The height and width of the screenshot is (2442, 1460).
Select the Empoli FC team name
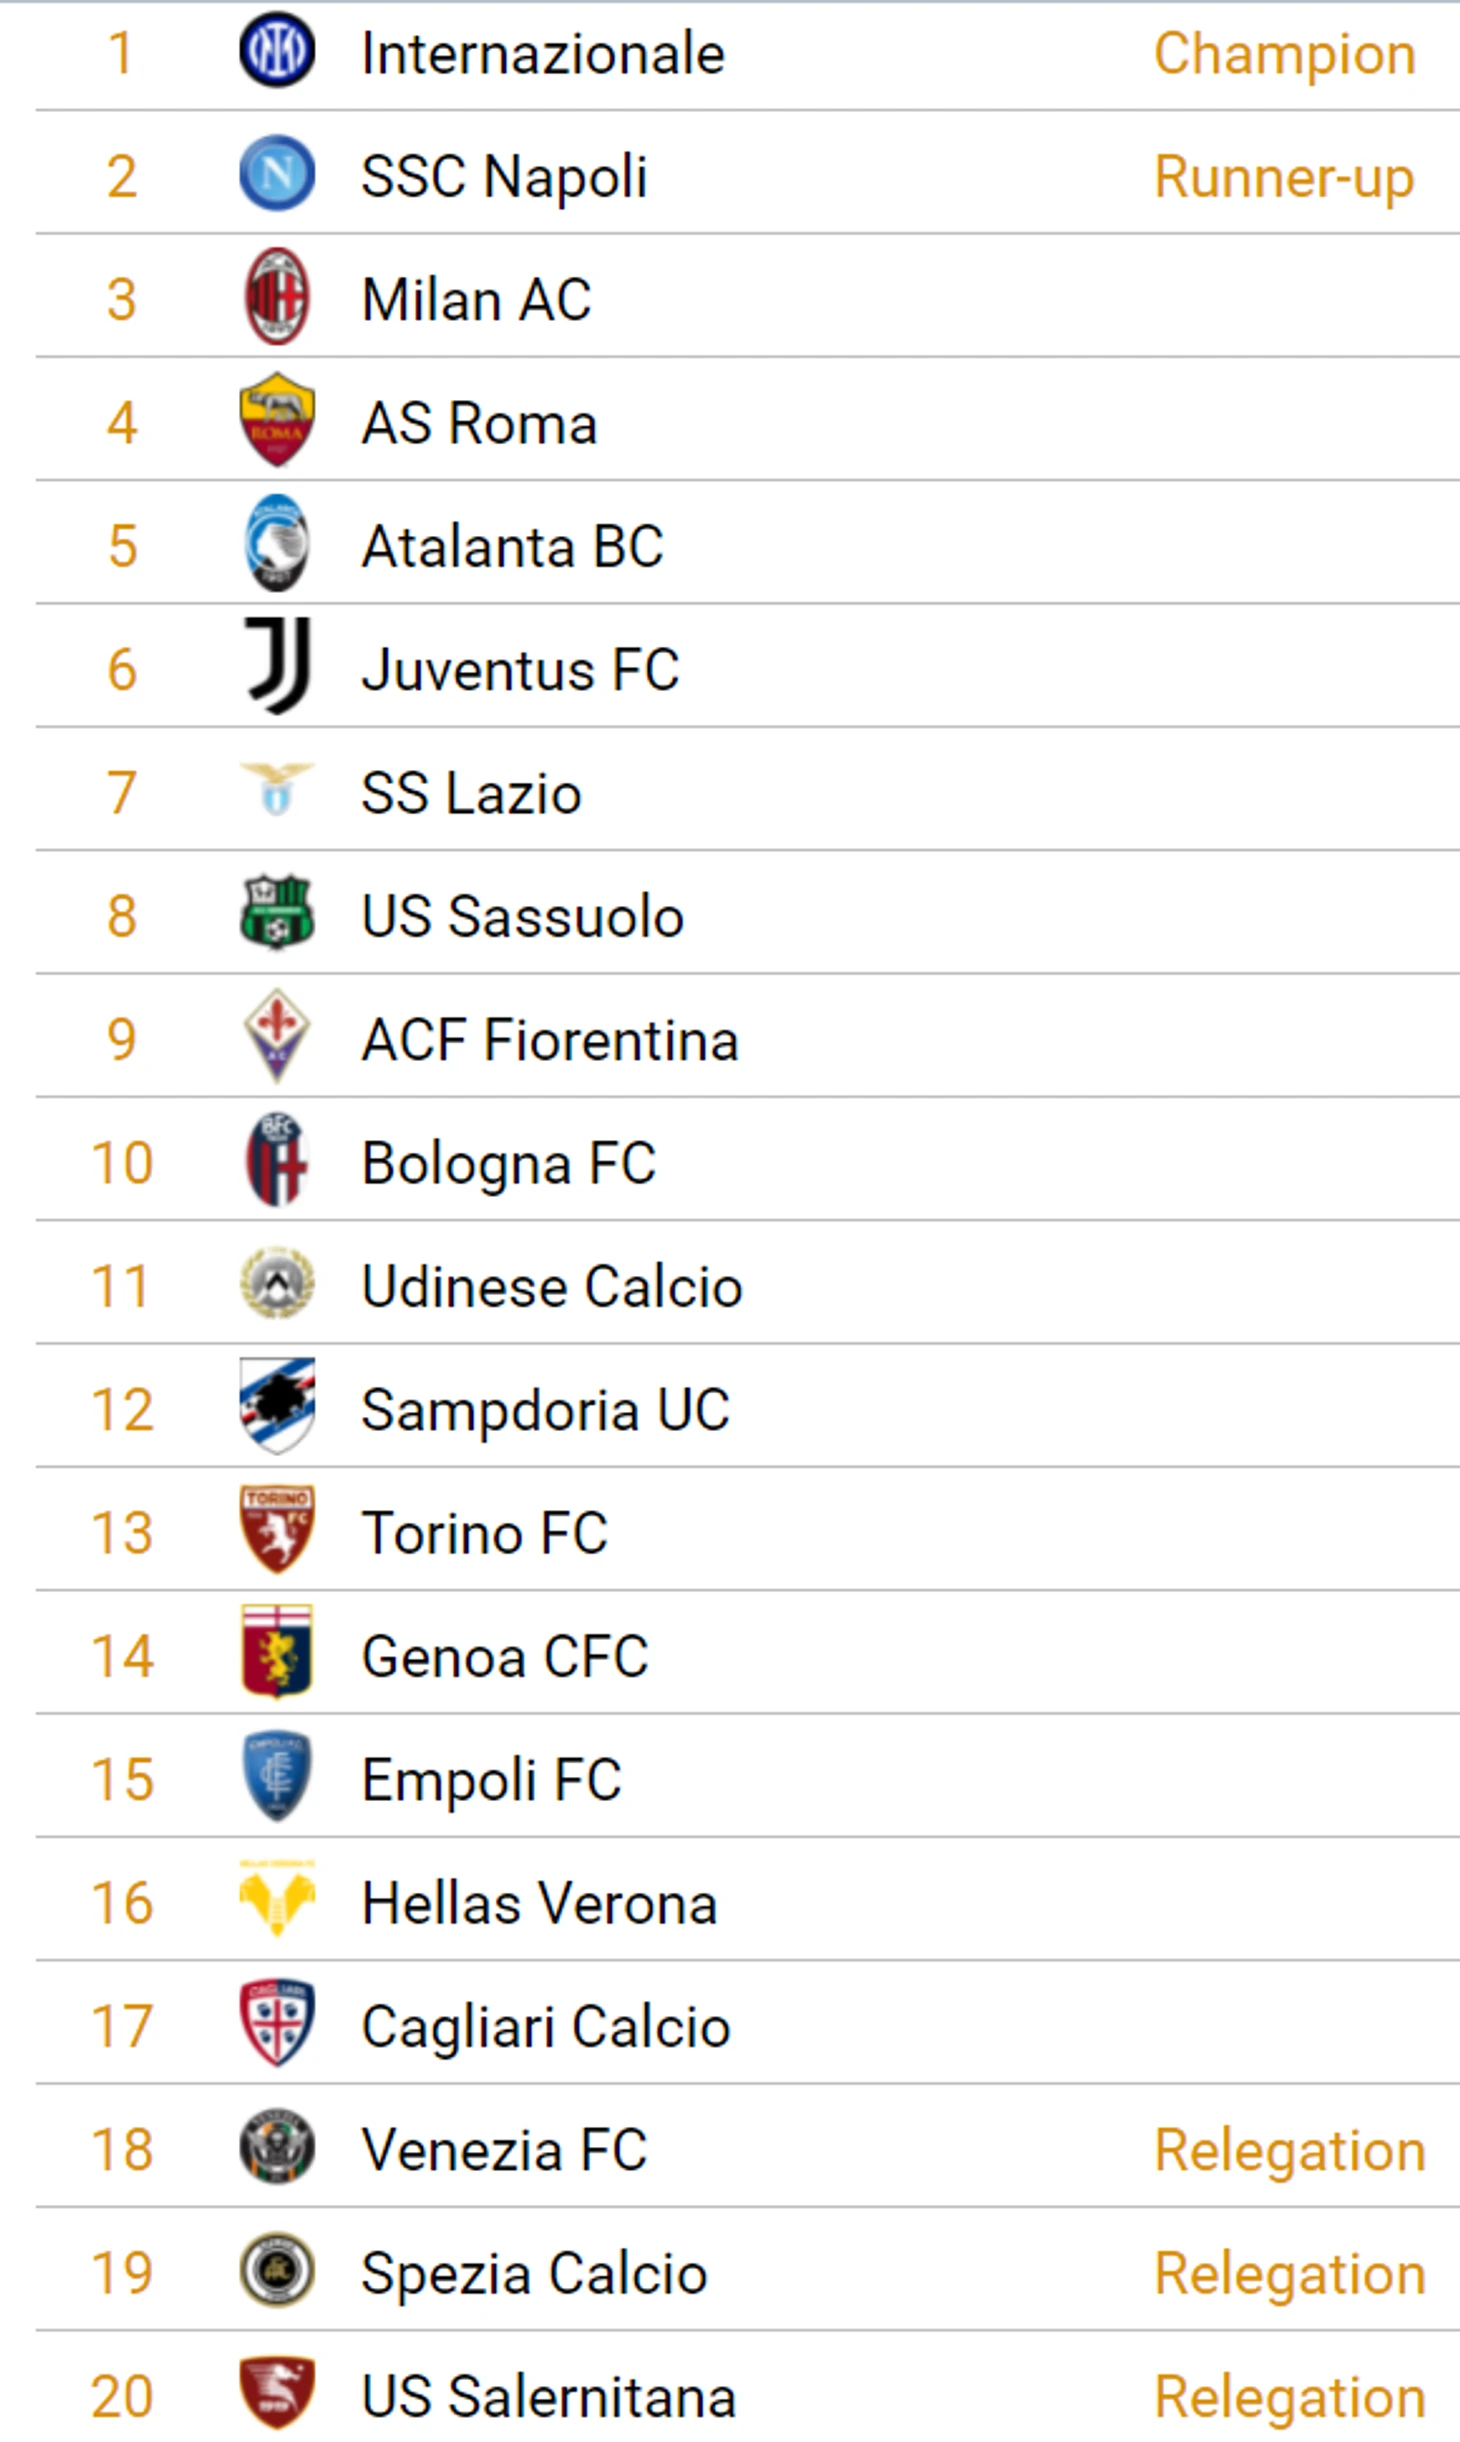point(491,1780)
